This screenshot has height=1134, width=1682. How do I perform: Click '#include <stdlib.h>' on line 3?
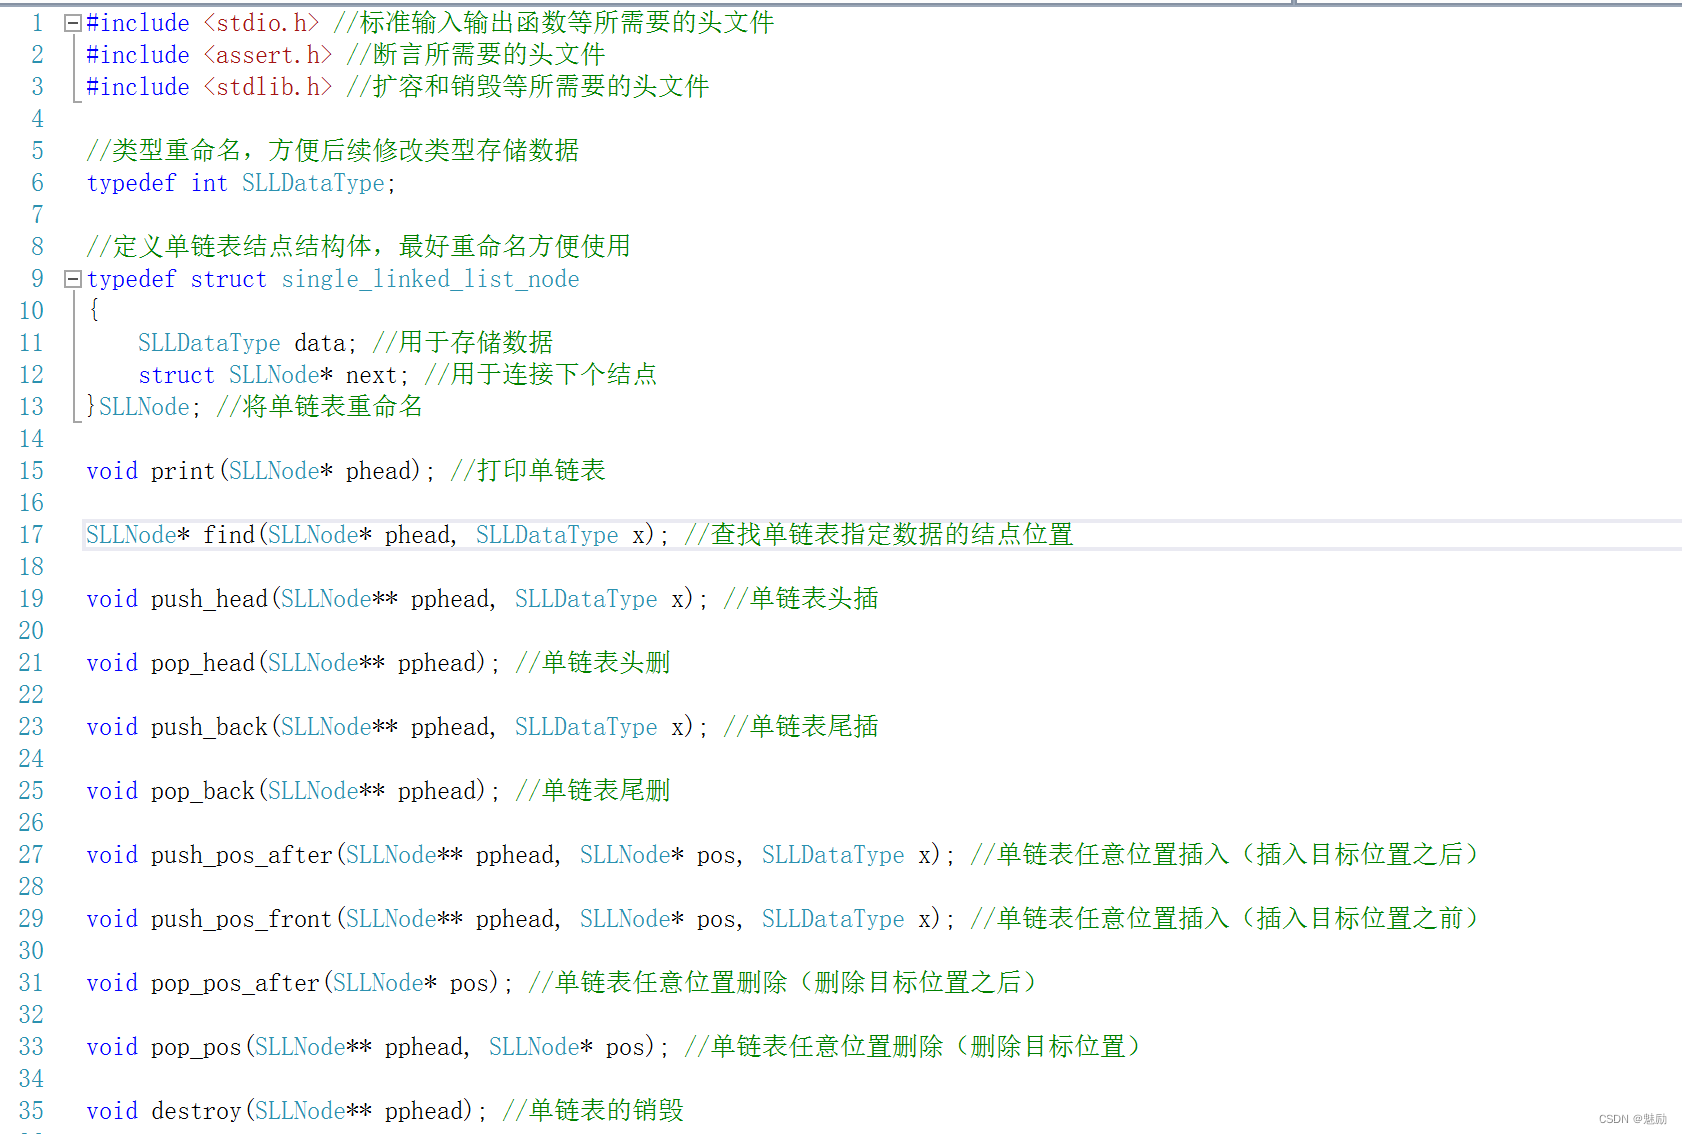[209, 87]
